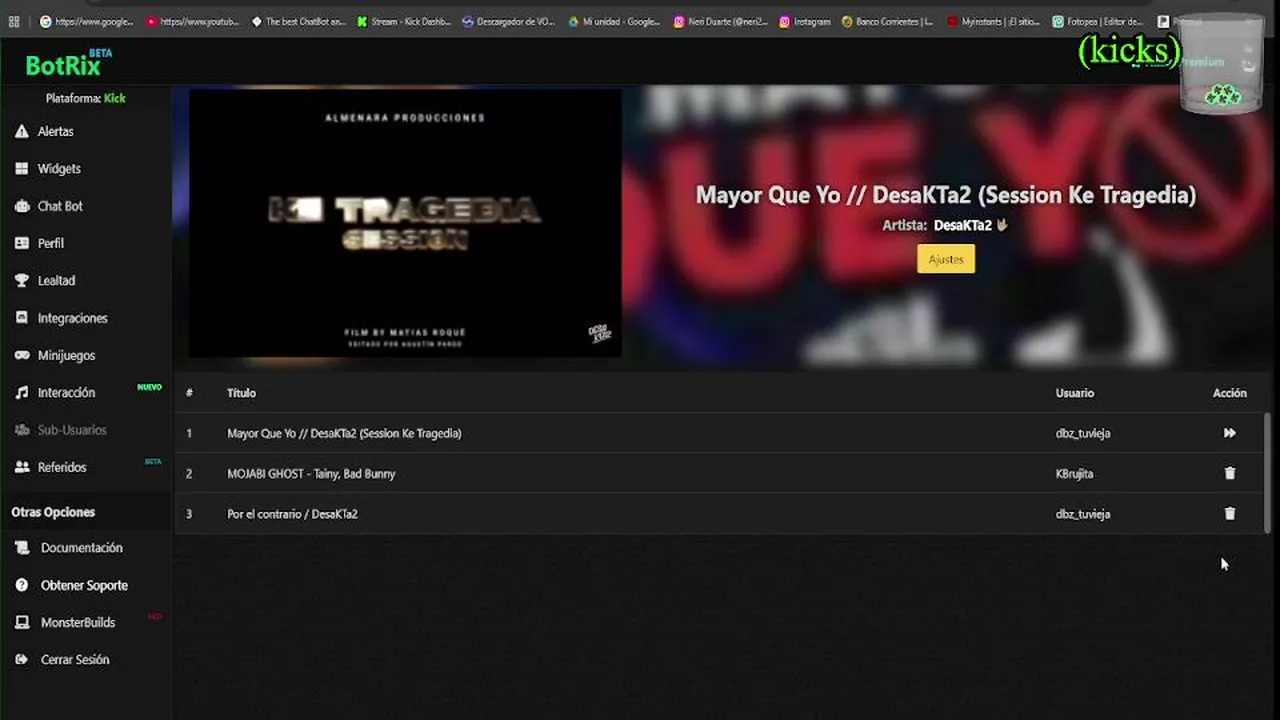Click the Obtener Soporte question icon
The image size is (1280, 720).
pos(22,585)
